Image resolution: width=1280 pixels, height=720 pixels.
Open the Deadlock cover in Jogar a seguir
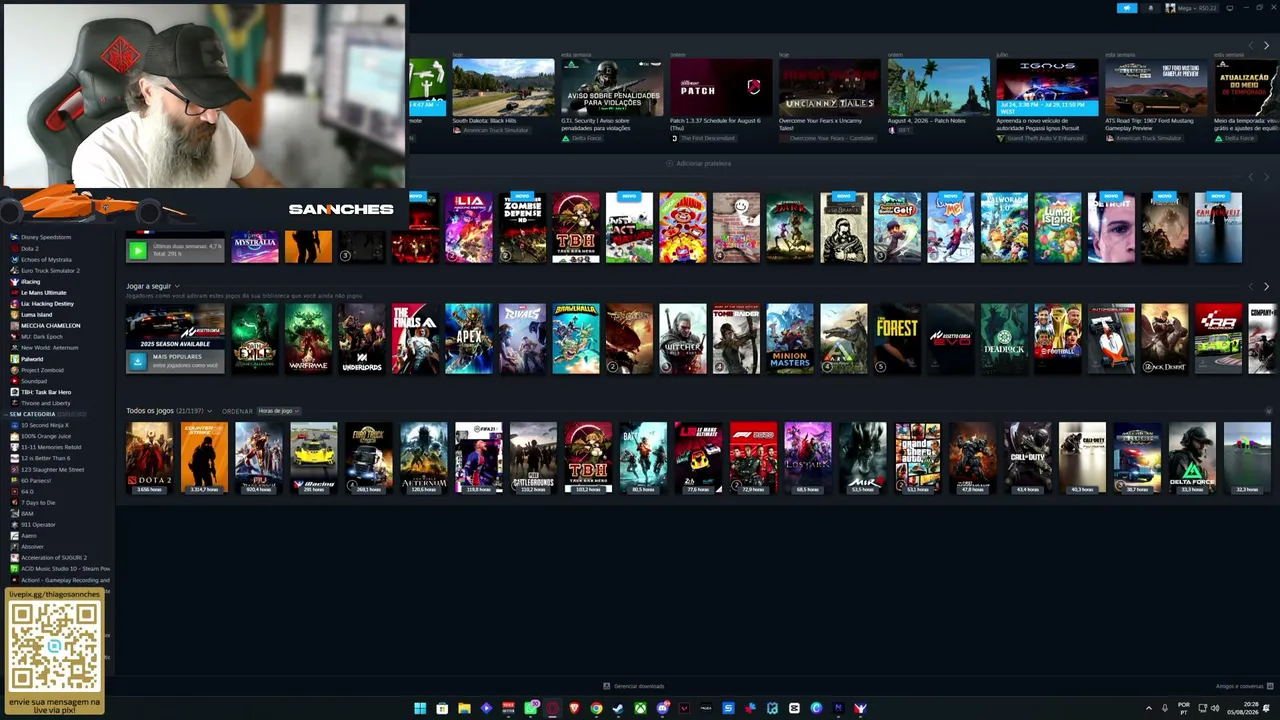[1004, 338]
